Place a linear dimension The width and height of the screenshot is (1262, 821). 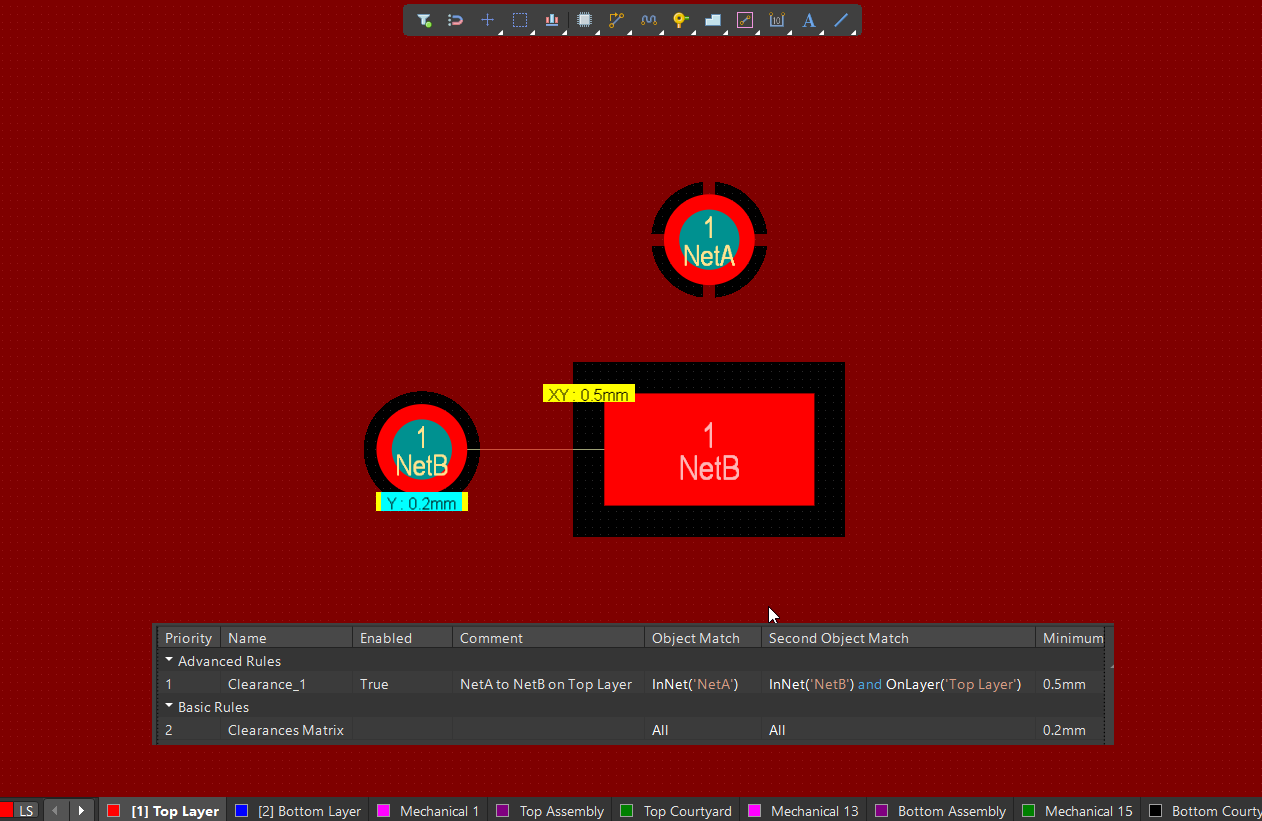[x=777, y=20]
